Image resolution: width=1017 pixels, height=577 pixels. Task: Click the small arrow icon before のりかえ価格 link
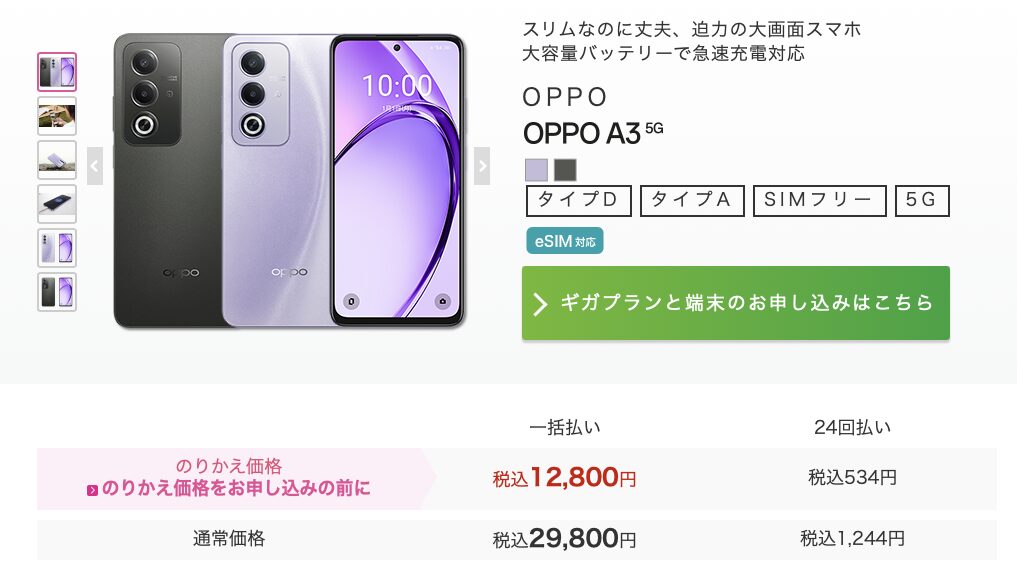[x=92, y=491]
